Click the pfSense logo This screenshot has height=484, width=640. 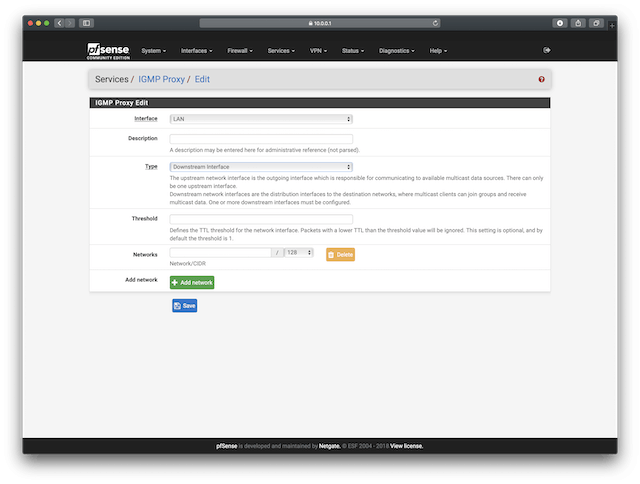108,51
